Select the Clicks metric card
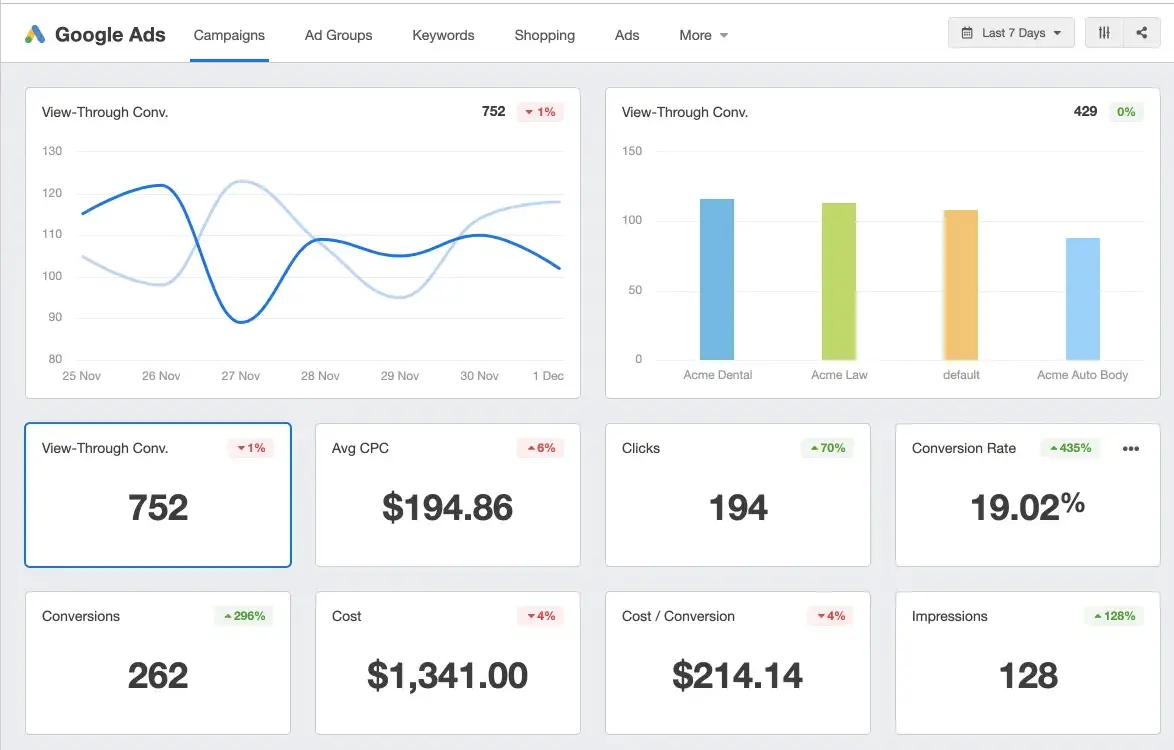The image size is (1174, 750). coord(737,495)
